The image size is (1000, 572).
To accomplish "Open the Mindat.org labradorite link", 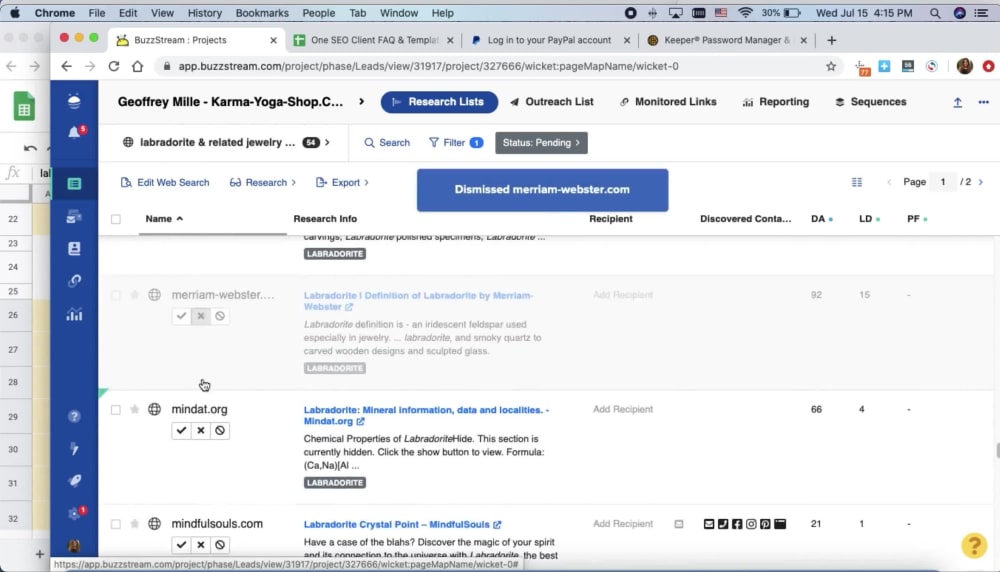I will pyautogui.click(x=426, y=415).
